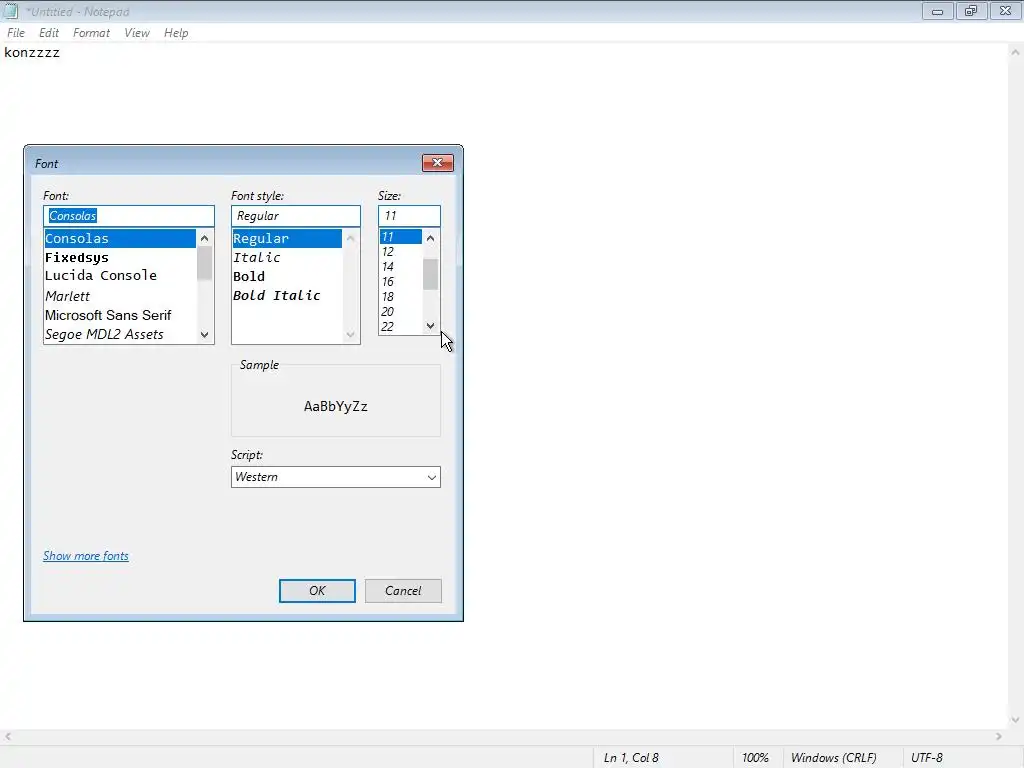Open the Format menu

click(91, 33)
